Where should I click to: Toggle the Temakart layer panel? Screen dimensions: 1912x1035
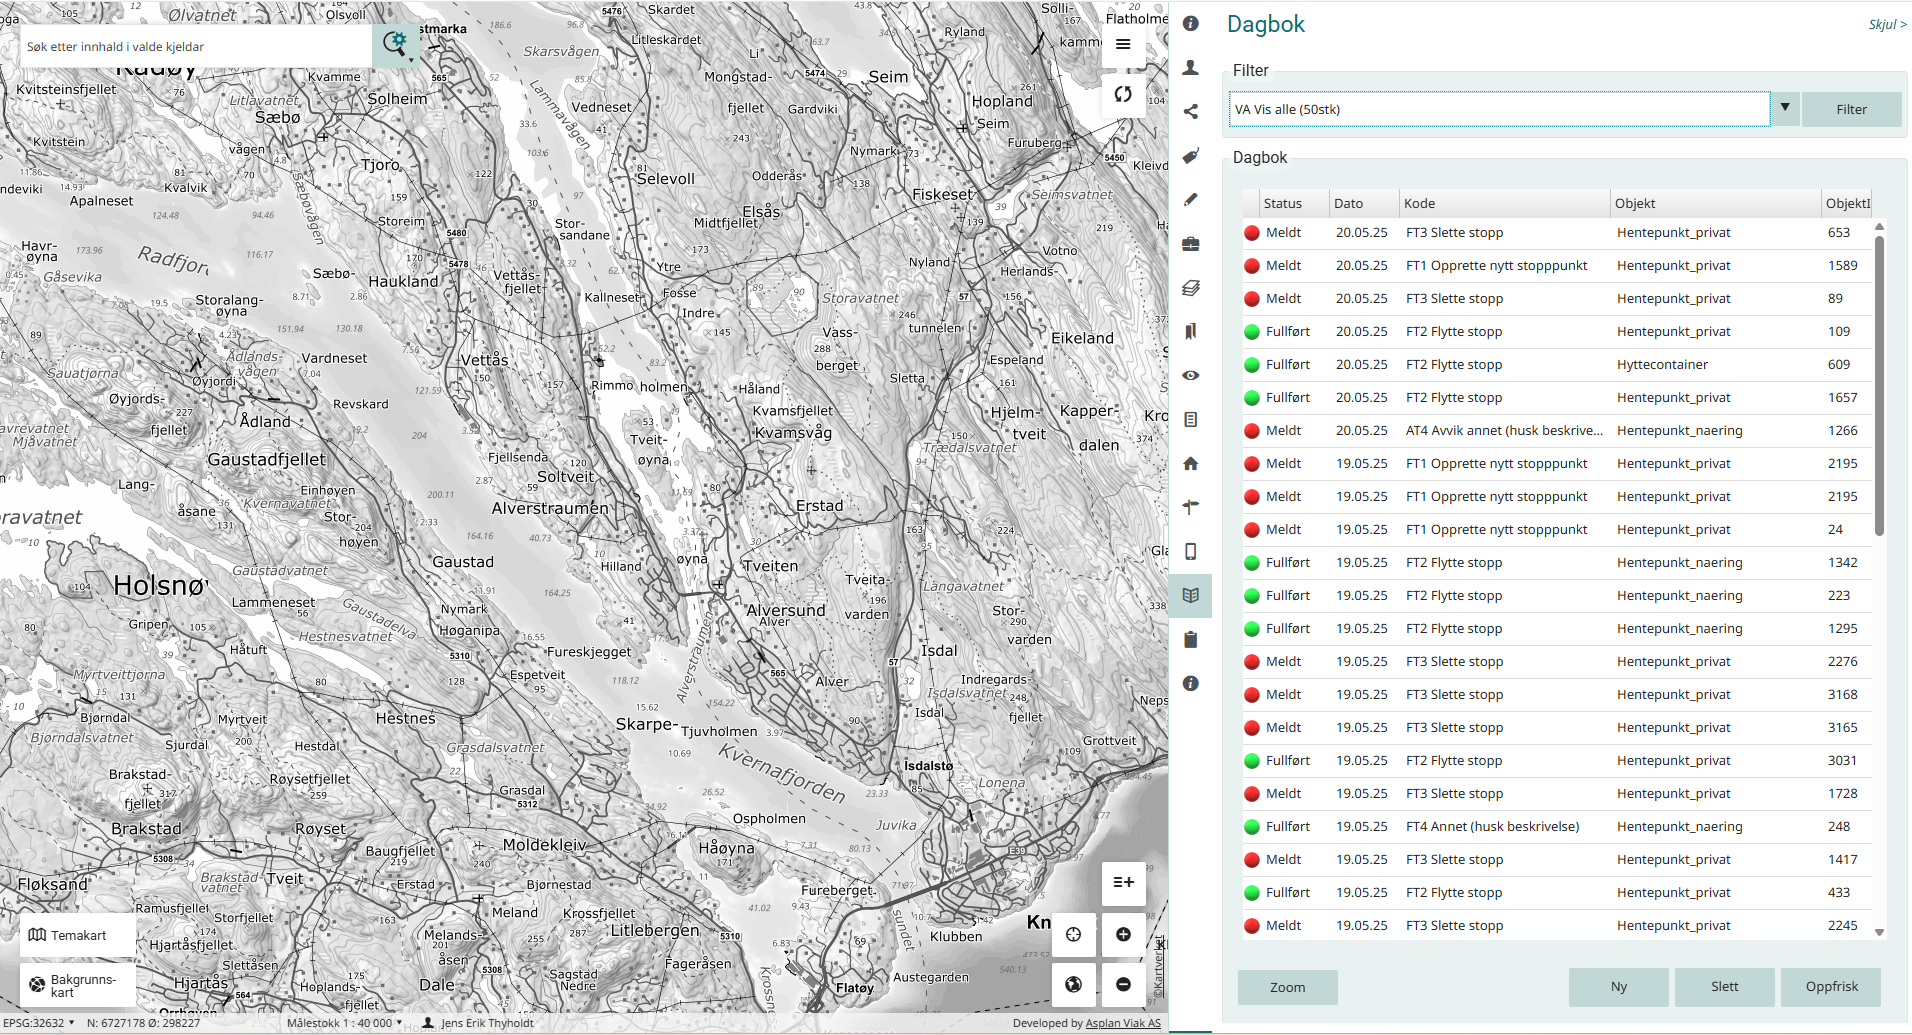78,935
